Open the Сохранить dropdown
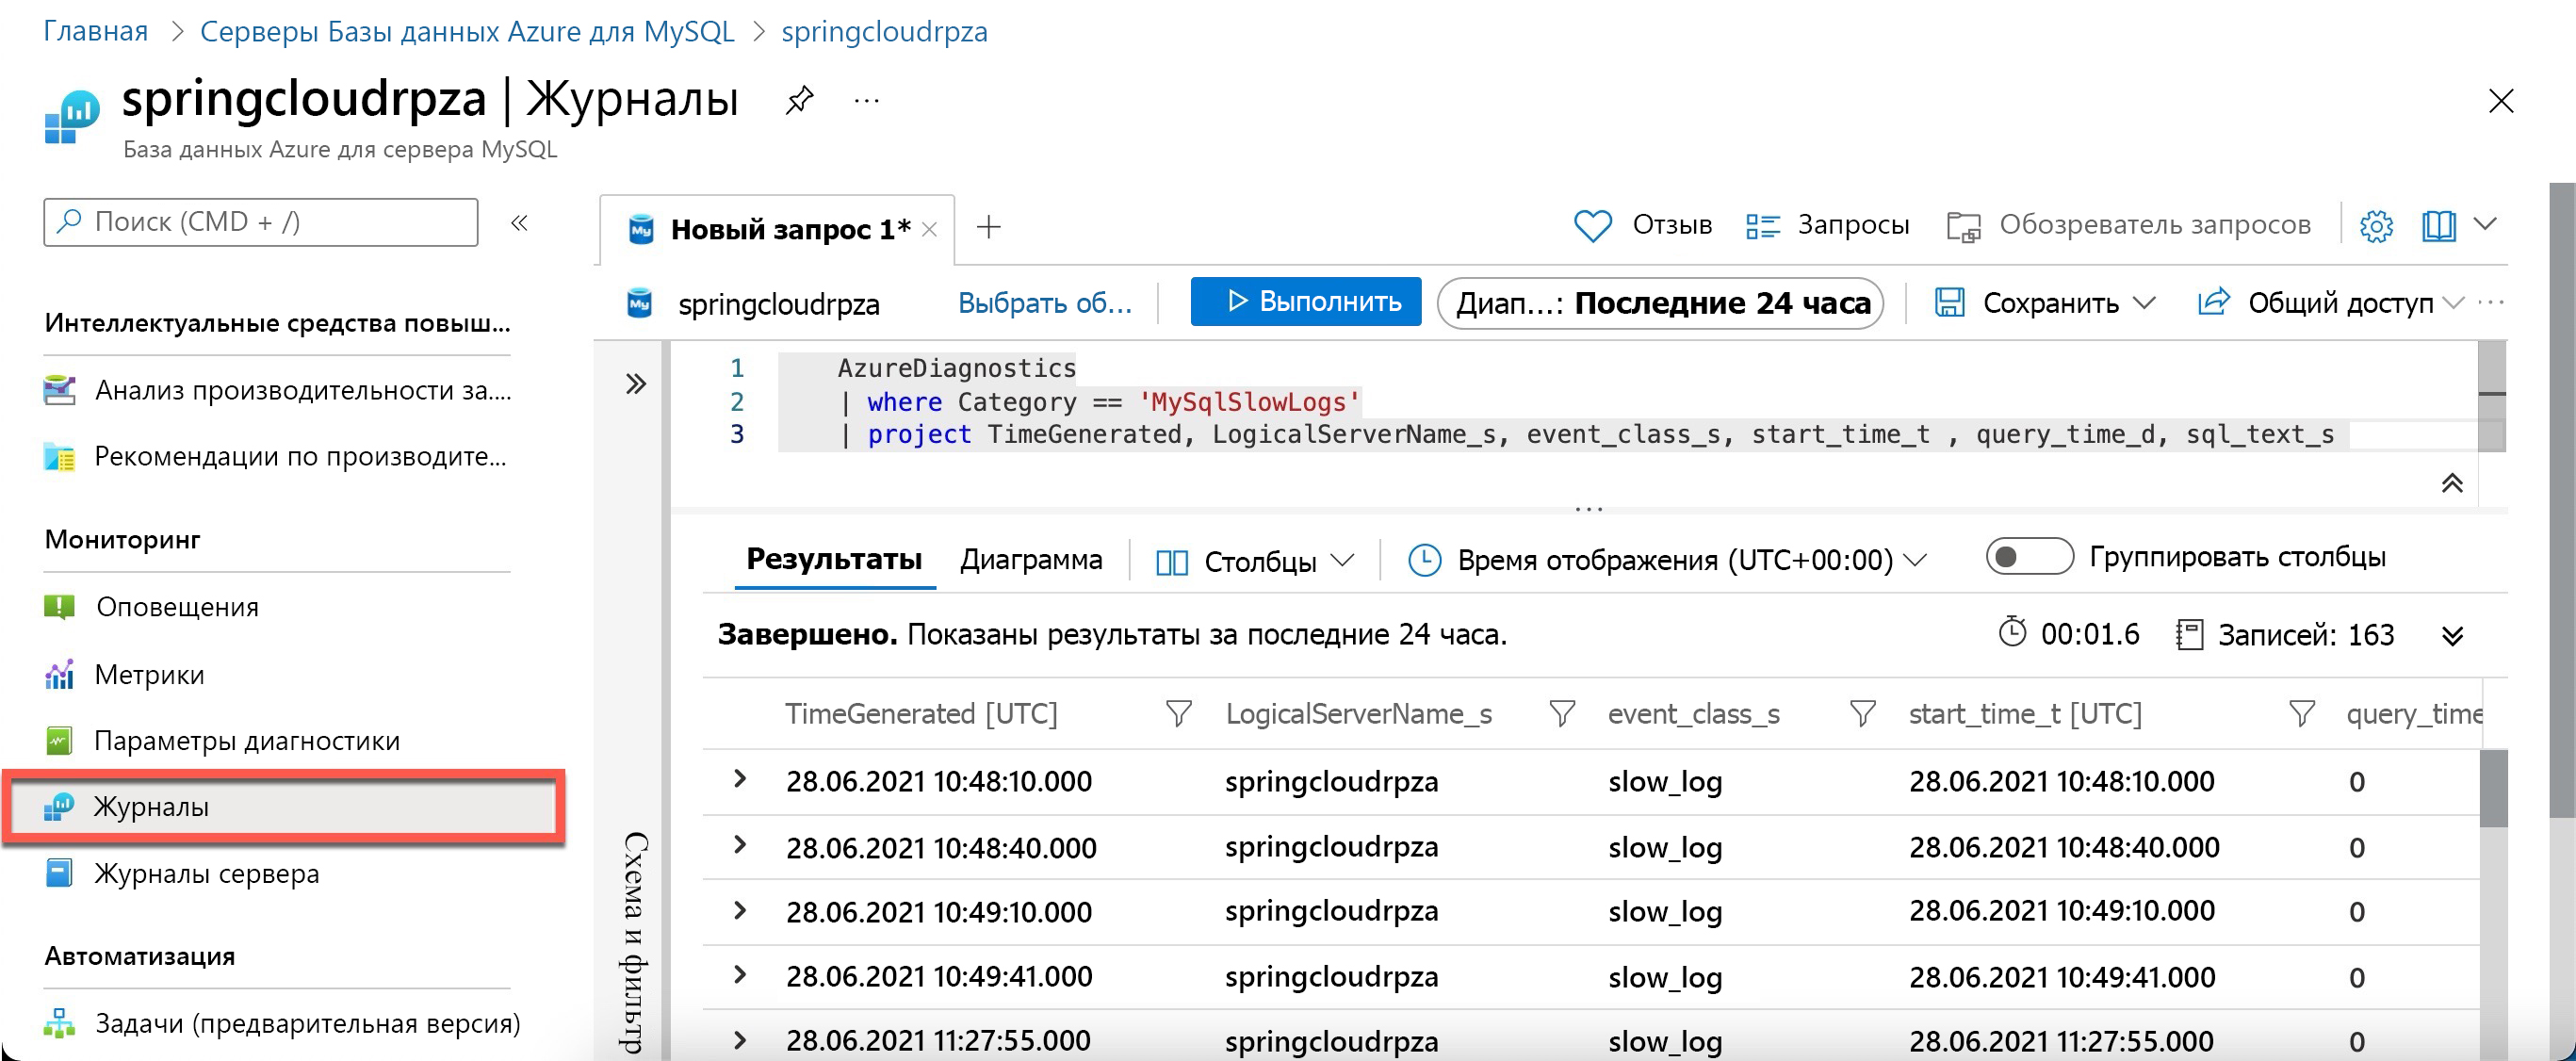The width and height of the screenshot is (2576, 1061). [x=2045, y=303]
